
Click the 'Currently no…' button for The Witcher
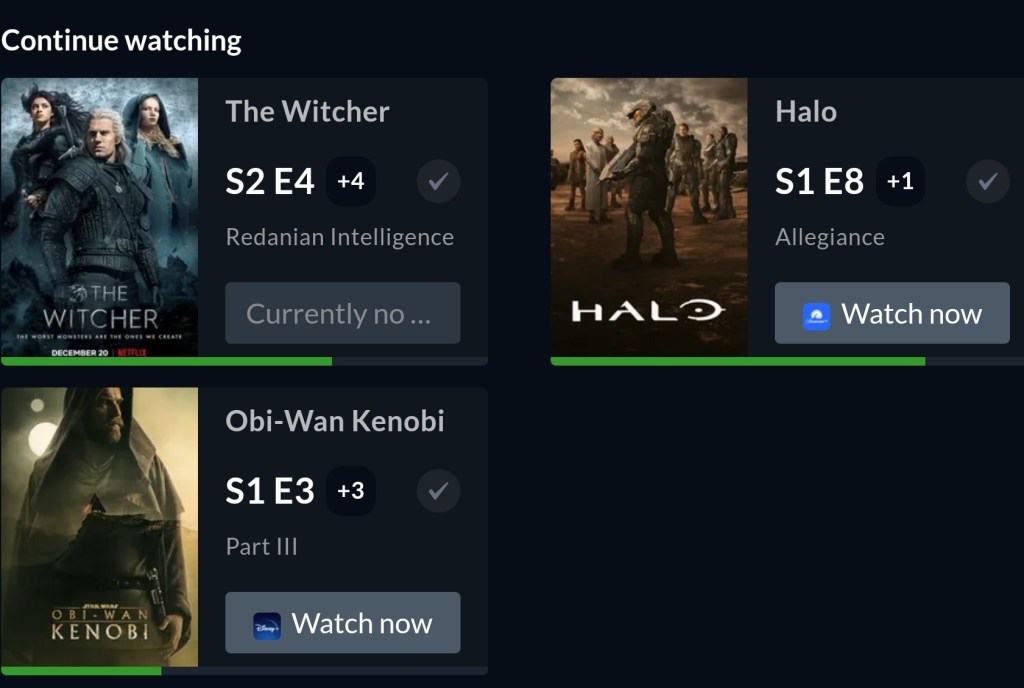[x=342, y=313]
